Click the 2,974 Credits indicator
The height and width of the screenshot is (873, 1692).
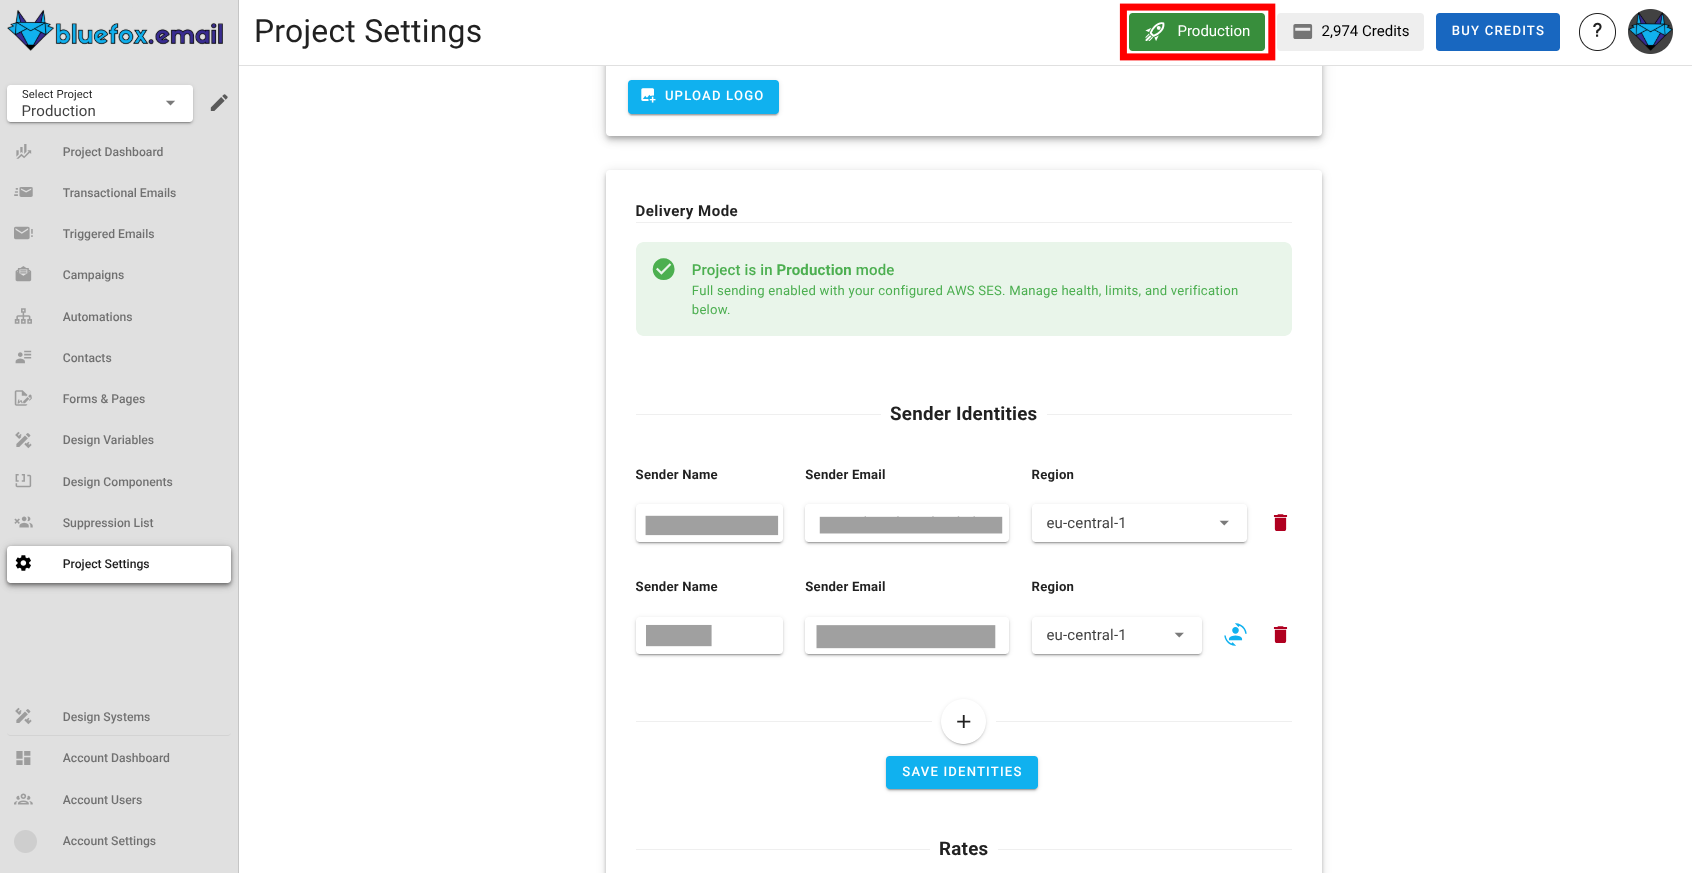(1351, 31)
